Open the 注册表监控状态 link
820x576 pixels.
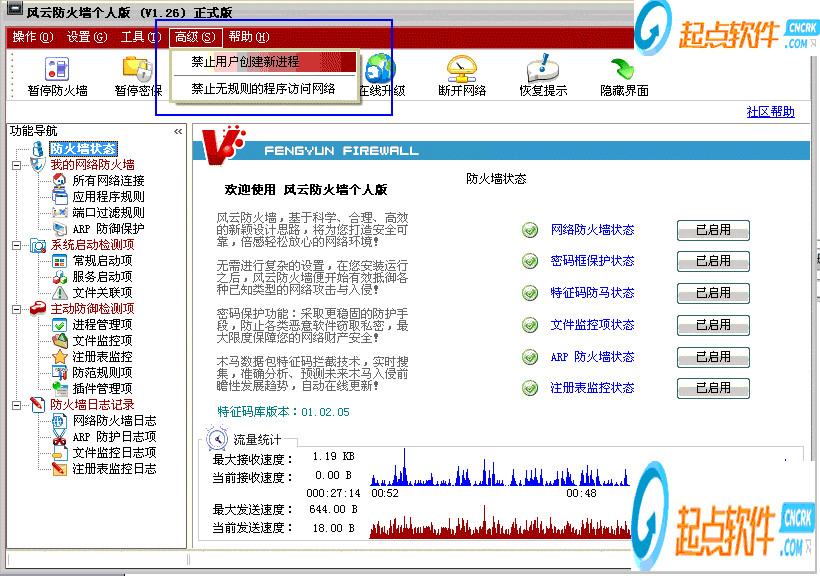click(x=592, y=388)
